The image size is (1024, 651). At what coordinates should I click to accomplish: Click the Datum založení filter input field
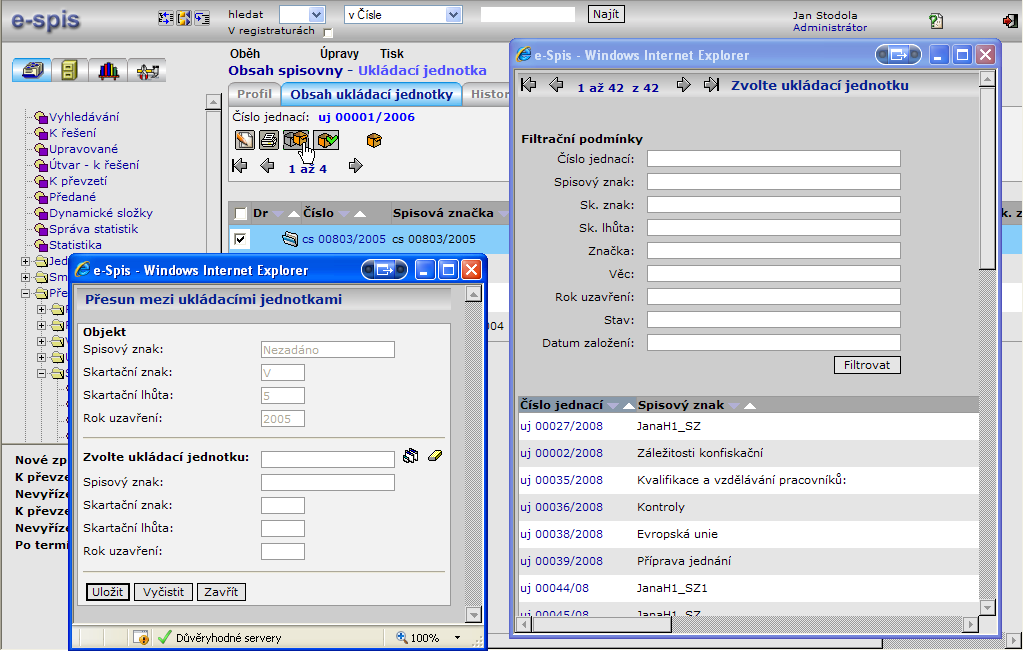774,343
